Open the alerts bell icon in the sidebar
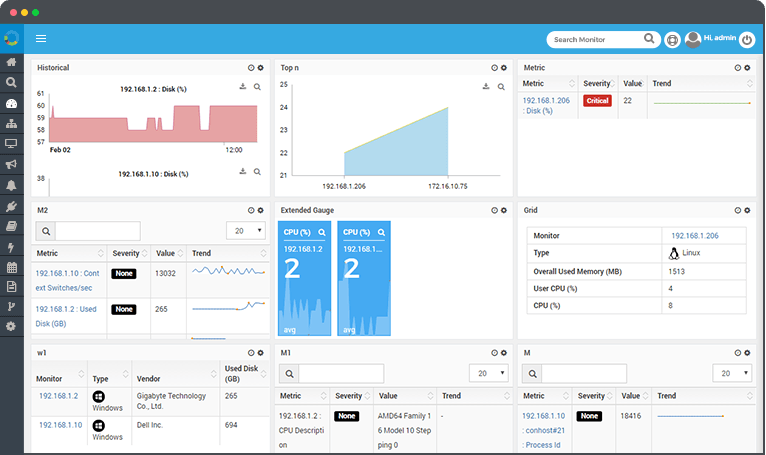Screen dimensions: 766x455 pyautogui.click(x=11, y=185)
